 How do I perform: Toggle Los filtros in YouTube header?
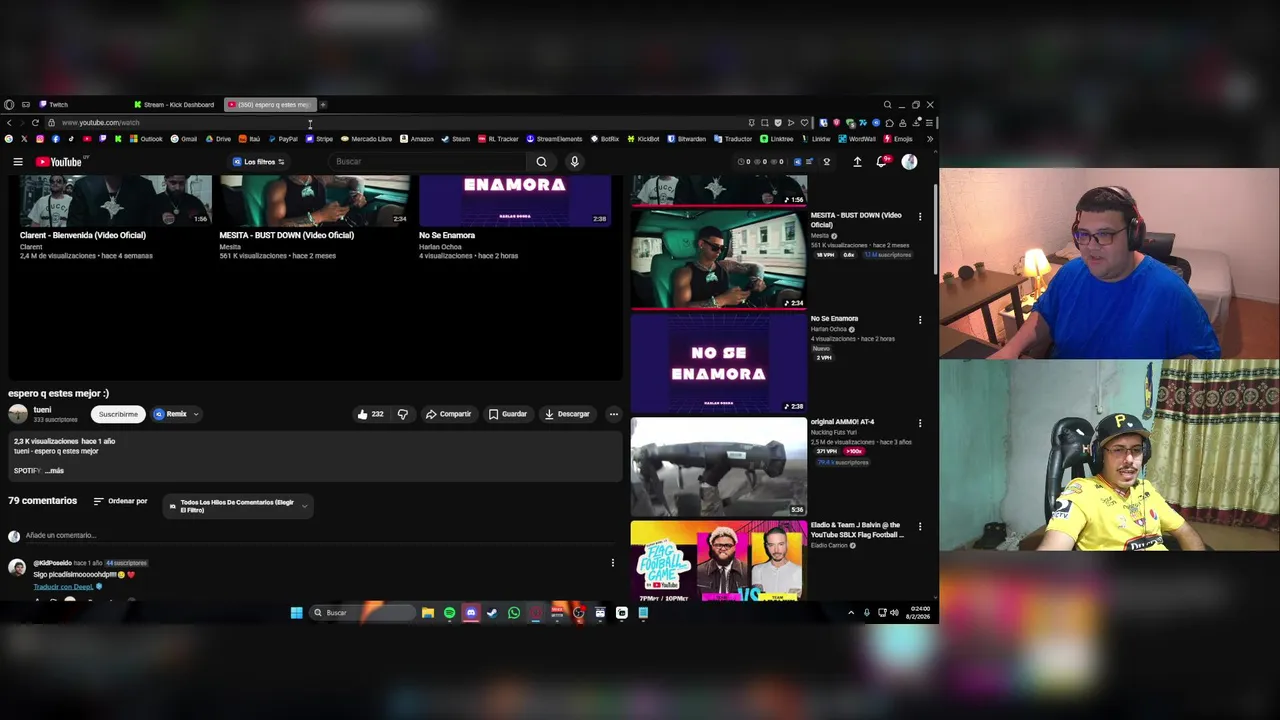(259, 162)
